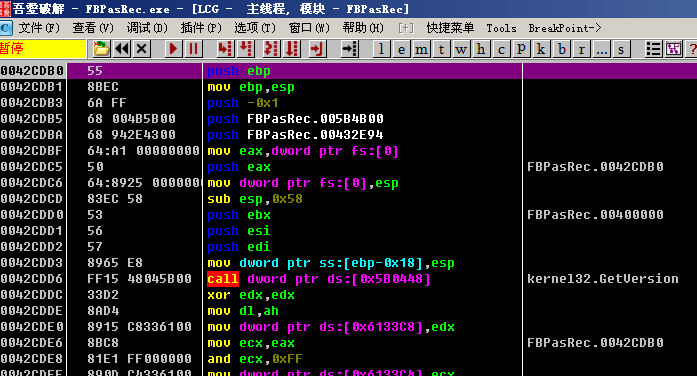Viewport: 697px width, 376px height.
Task: Run the program with the red play icon
Action: pos(173,48)
